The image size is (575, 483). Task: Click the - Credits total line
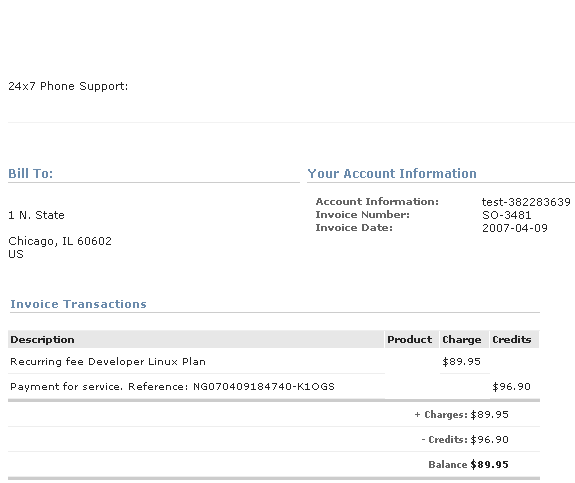coord(465,439)
